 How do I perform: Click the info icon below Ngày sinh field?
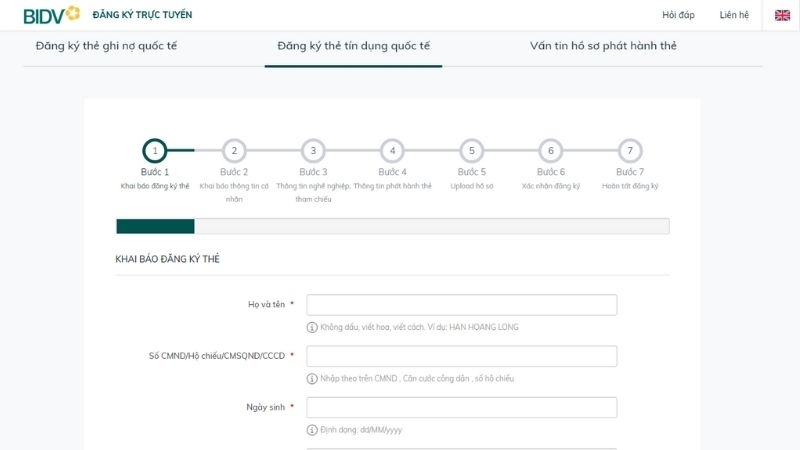(x=312, y=430)
